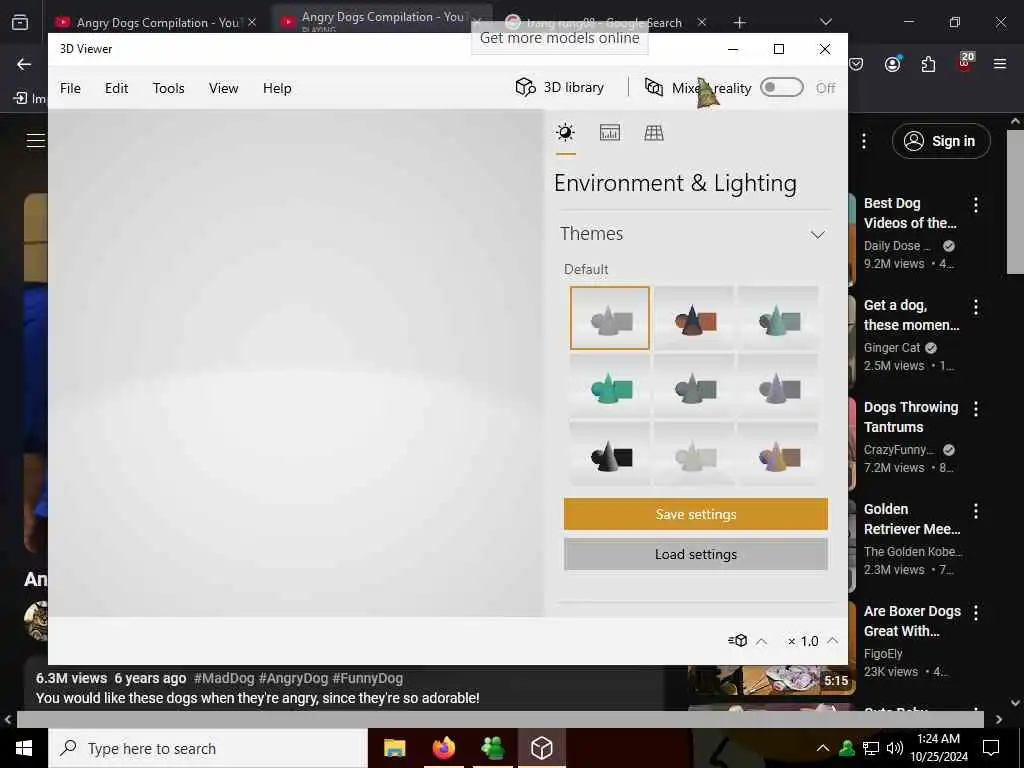1024x768 pixels.
Task: Select the purple and gold theme thumbnail
Action: 778,455
